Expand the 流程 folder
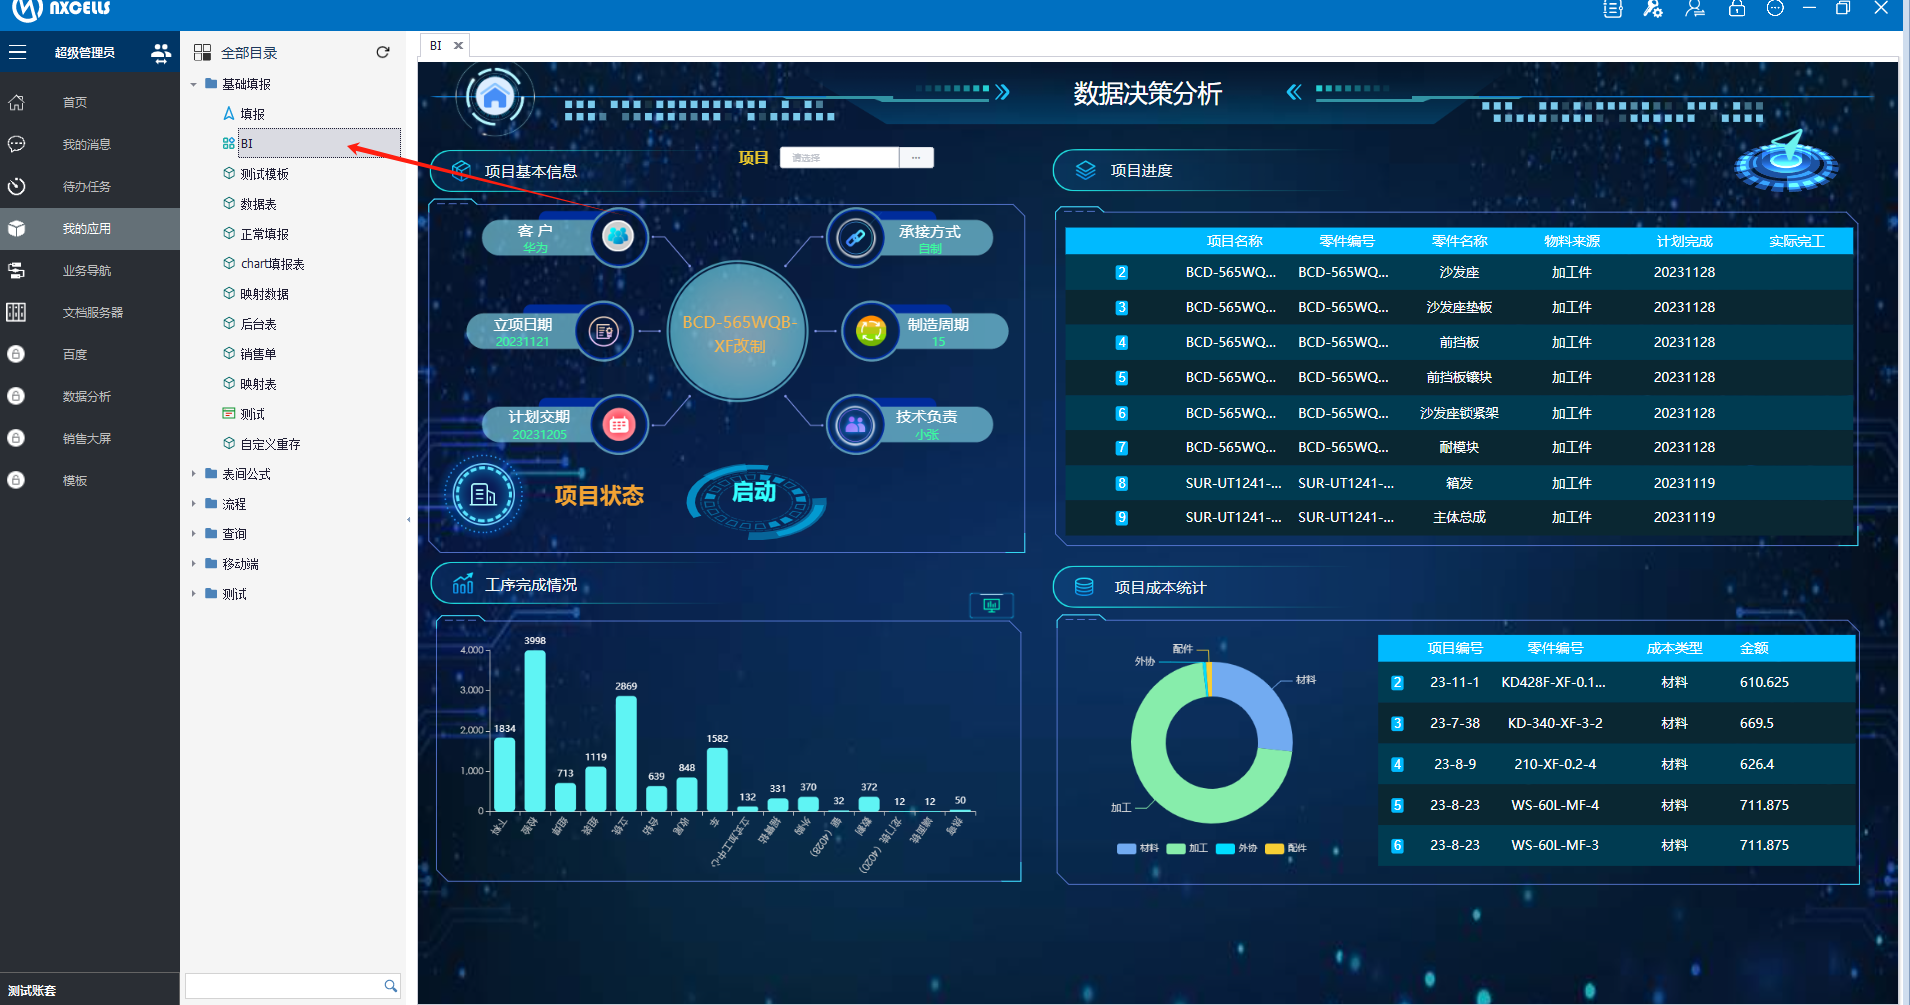Image resolution: width=1910 pixels, height=1005 pixels. pos(194,504)
